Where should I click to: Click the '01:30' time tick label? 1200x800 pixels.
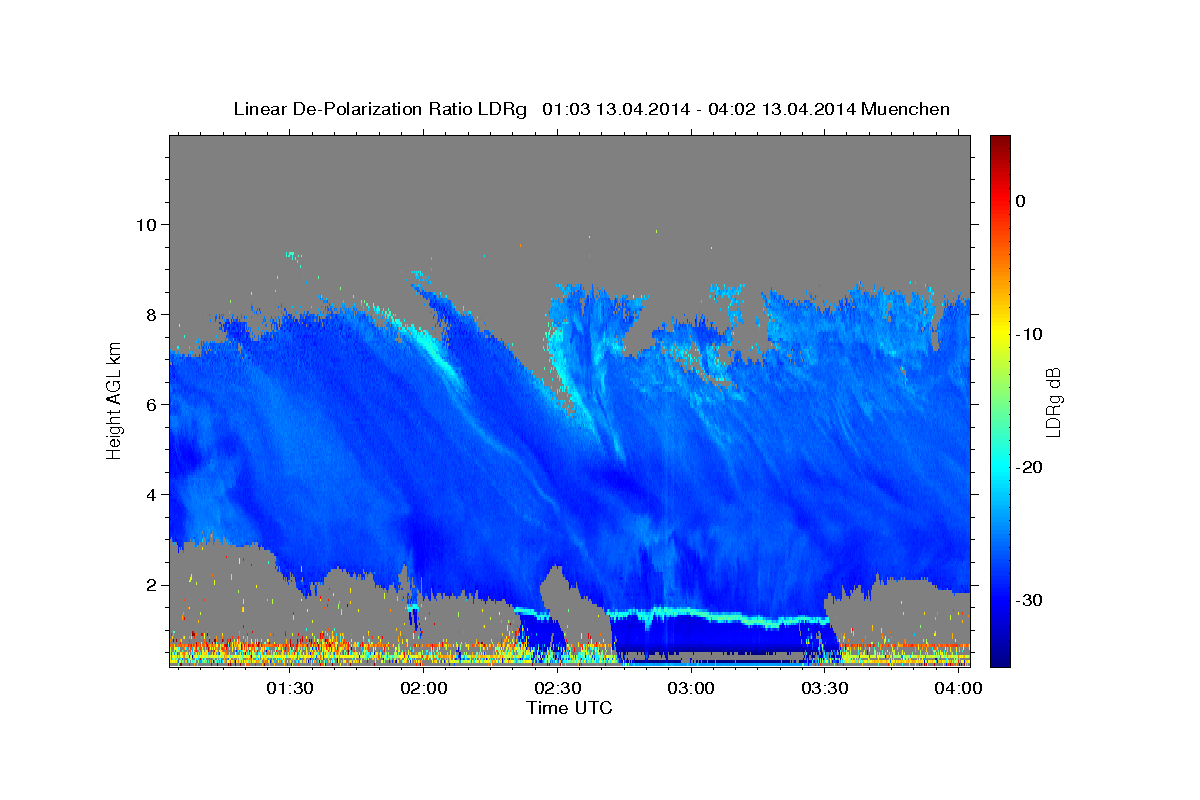click(x=290, y=688)
